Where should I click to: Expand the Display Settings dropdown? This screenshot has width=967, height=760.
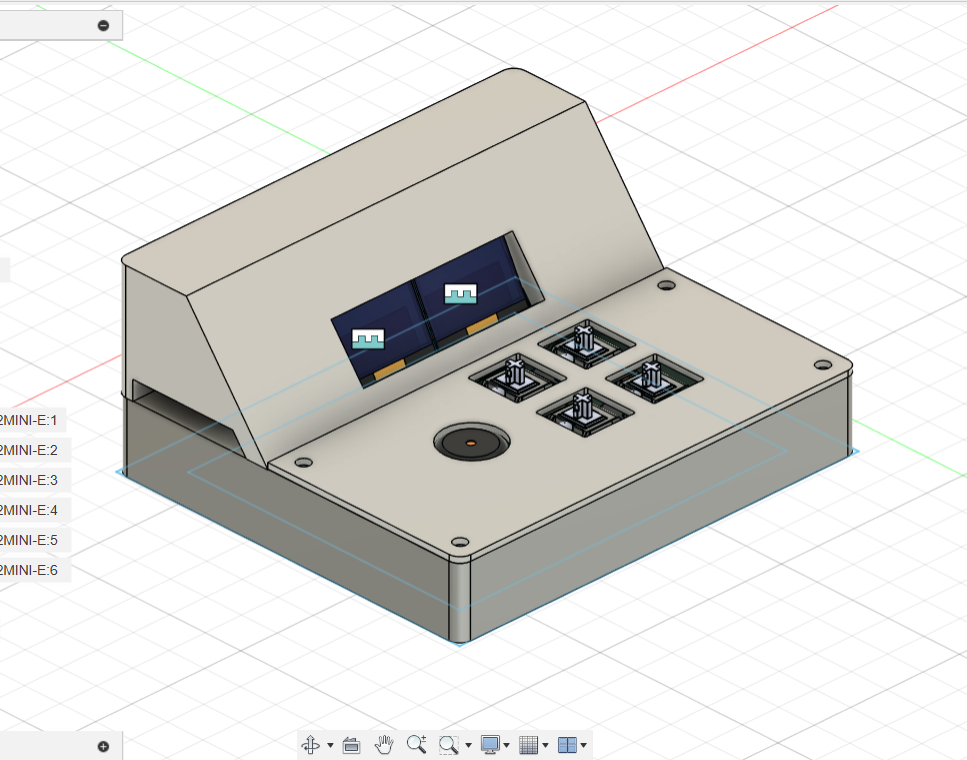click(x=507, y=744)
